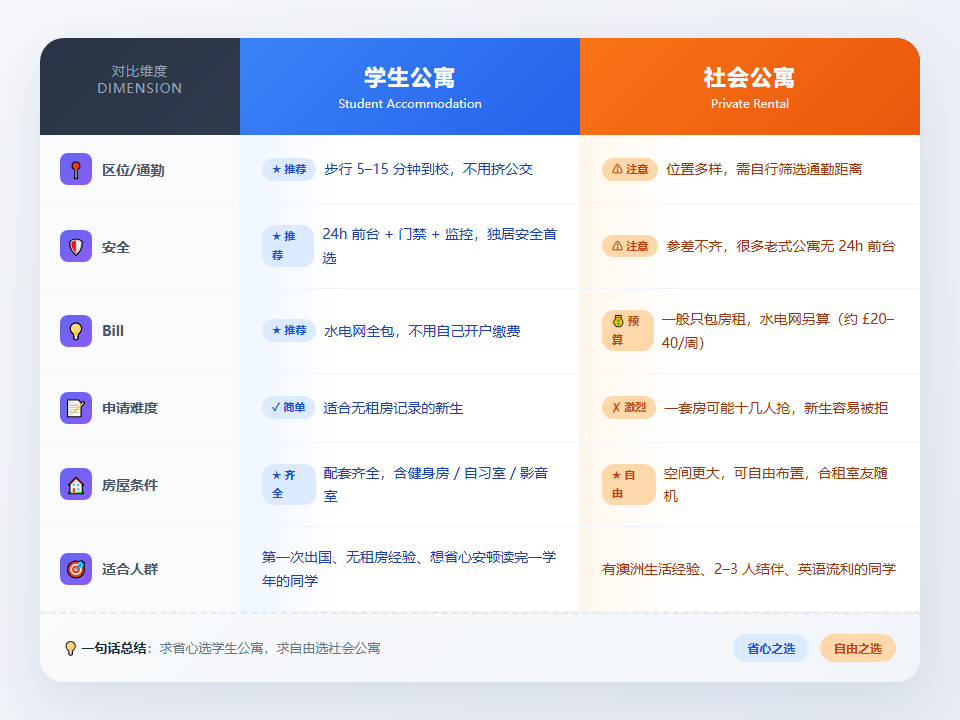The image size is (960, 720).
Task: Click text 第一次出国、无租房经验
Action: (x=339, y=557)
